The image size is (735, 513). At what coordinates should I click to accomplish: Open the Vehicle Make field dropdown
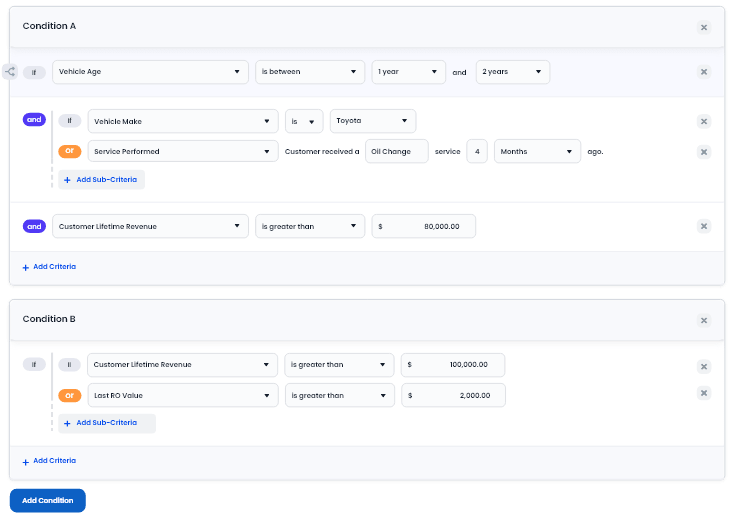click(x=183, y=121)
